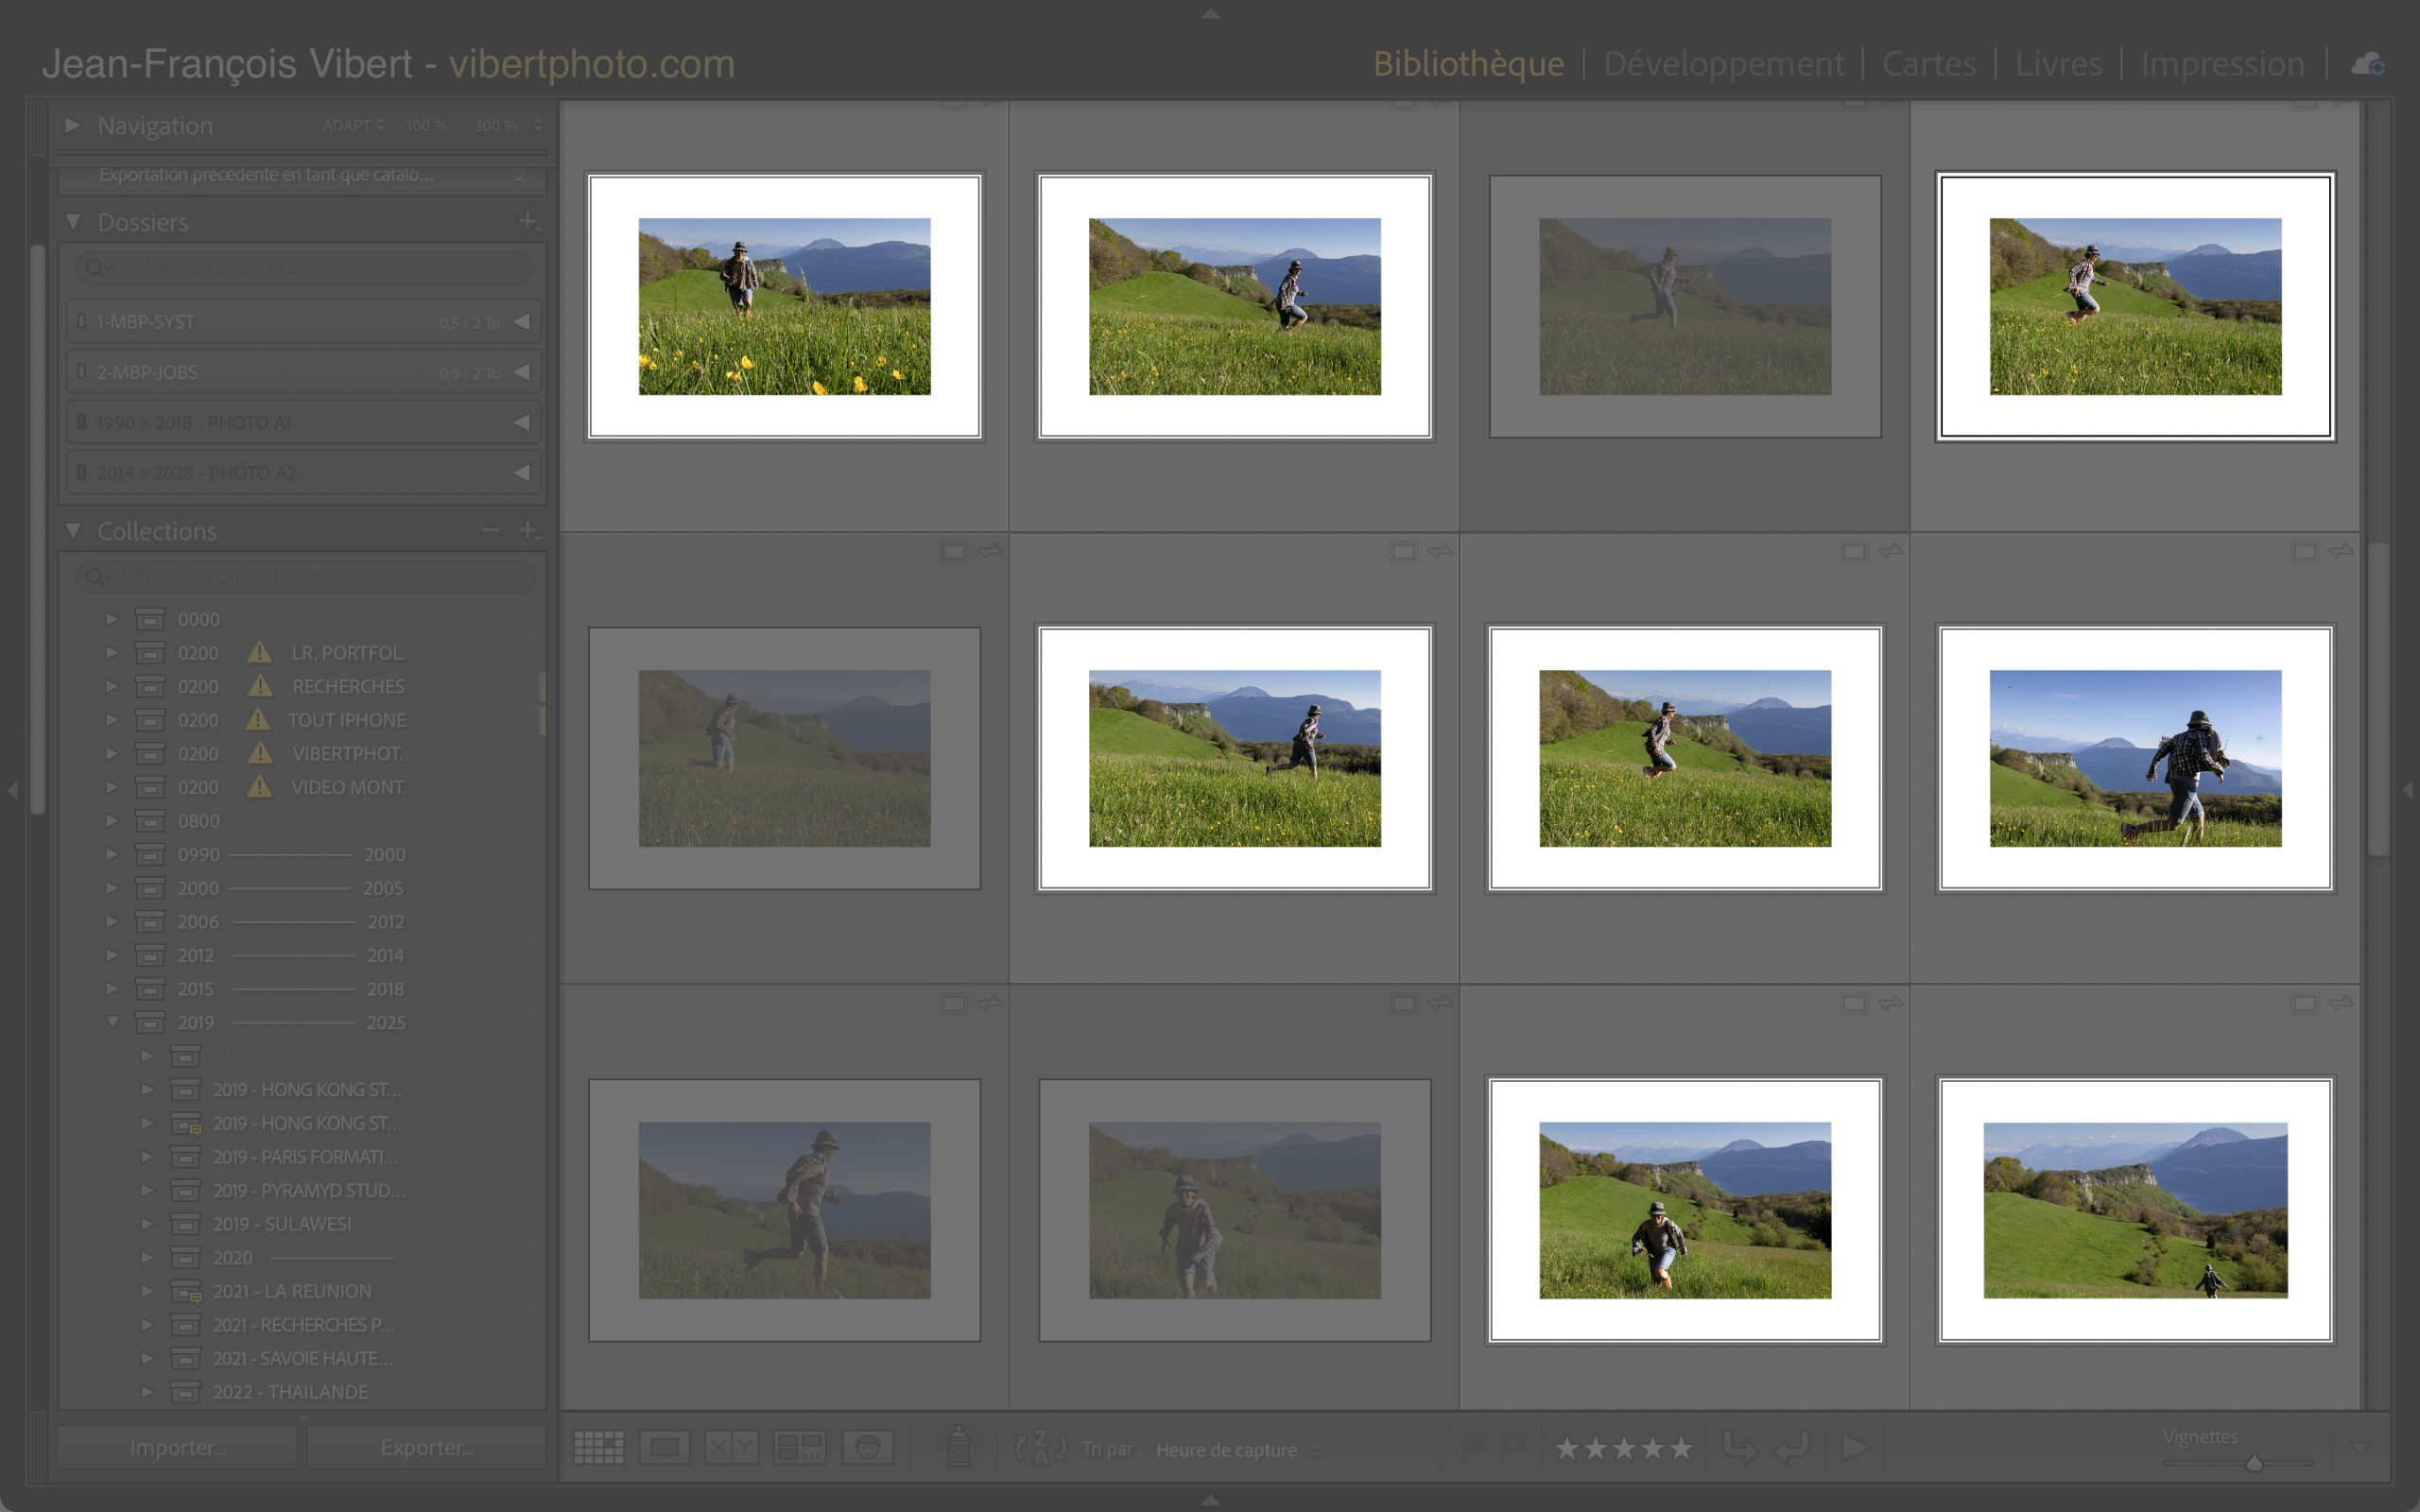Image resolution: width=2420 pixels, height=1512 pixels.
Task: Switch to the Développement module
Action: coord(1722,64)
